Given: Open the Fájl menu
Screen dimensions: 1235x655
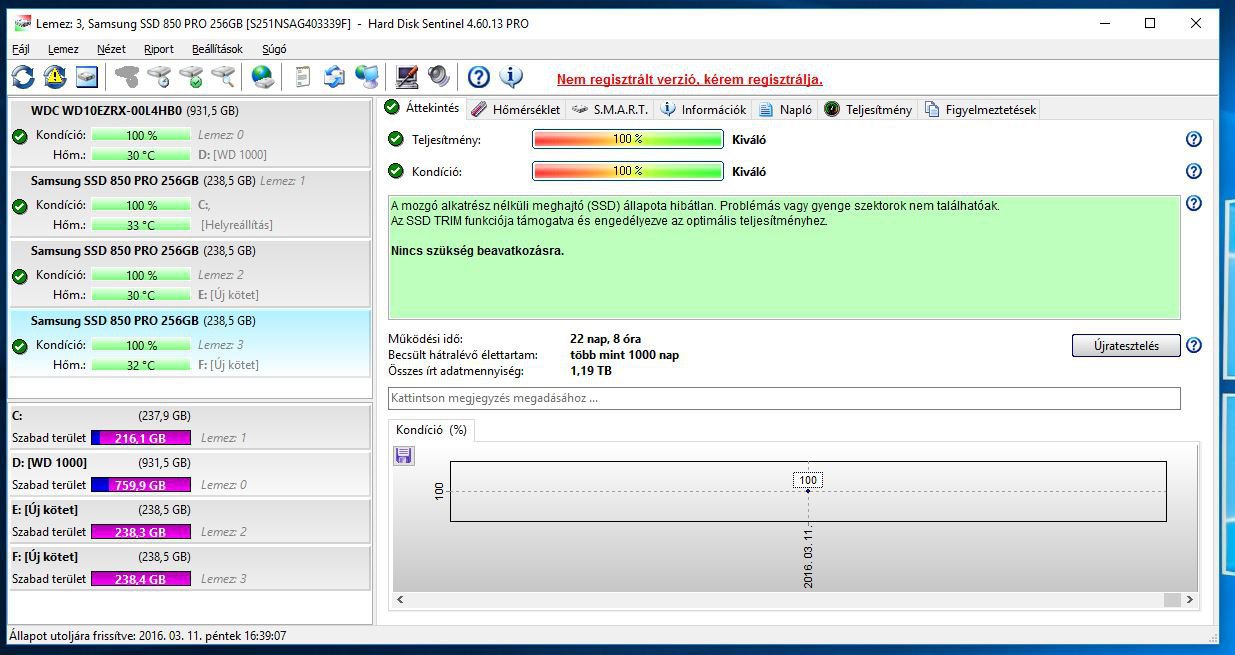Looking at the screenshot, I should pos(20,48).
